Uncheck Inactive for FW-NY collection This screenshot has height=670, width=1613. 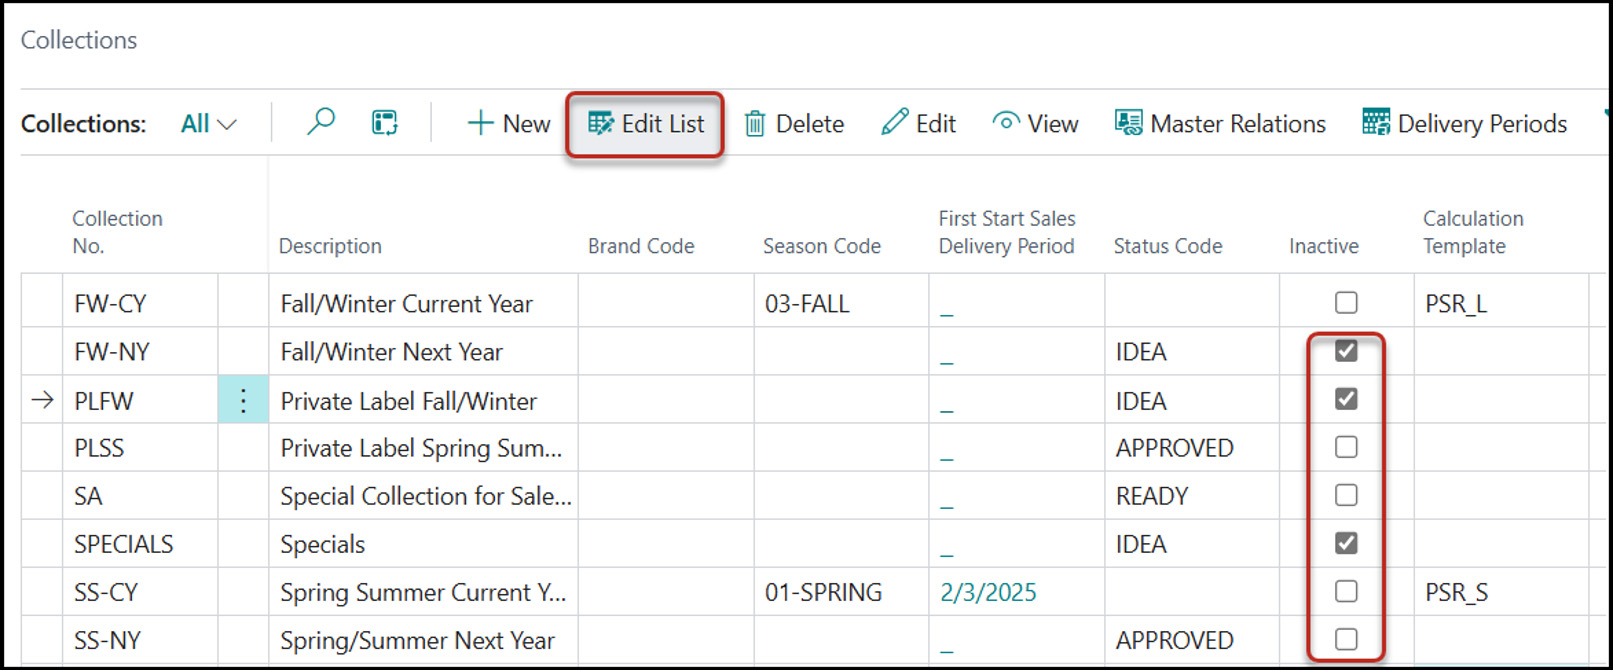tap(1346, 351)
